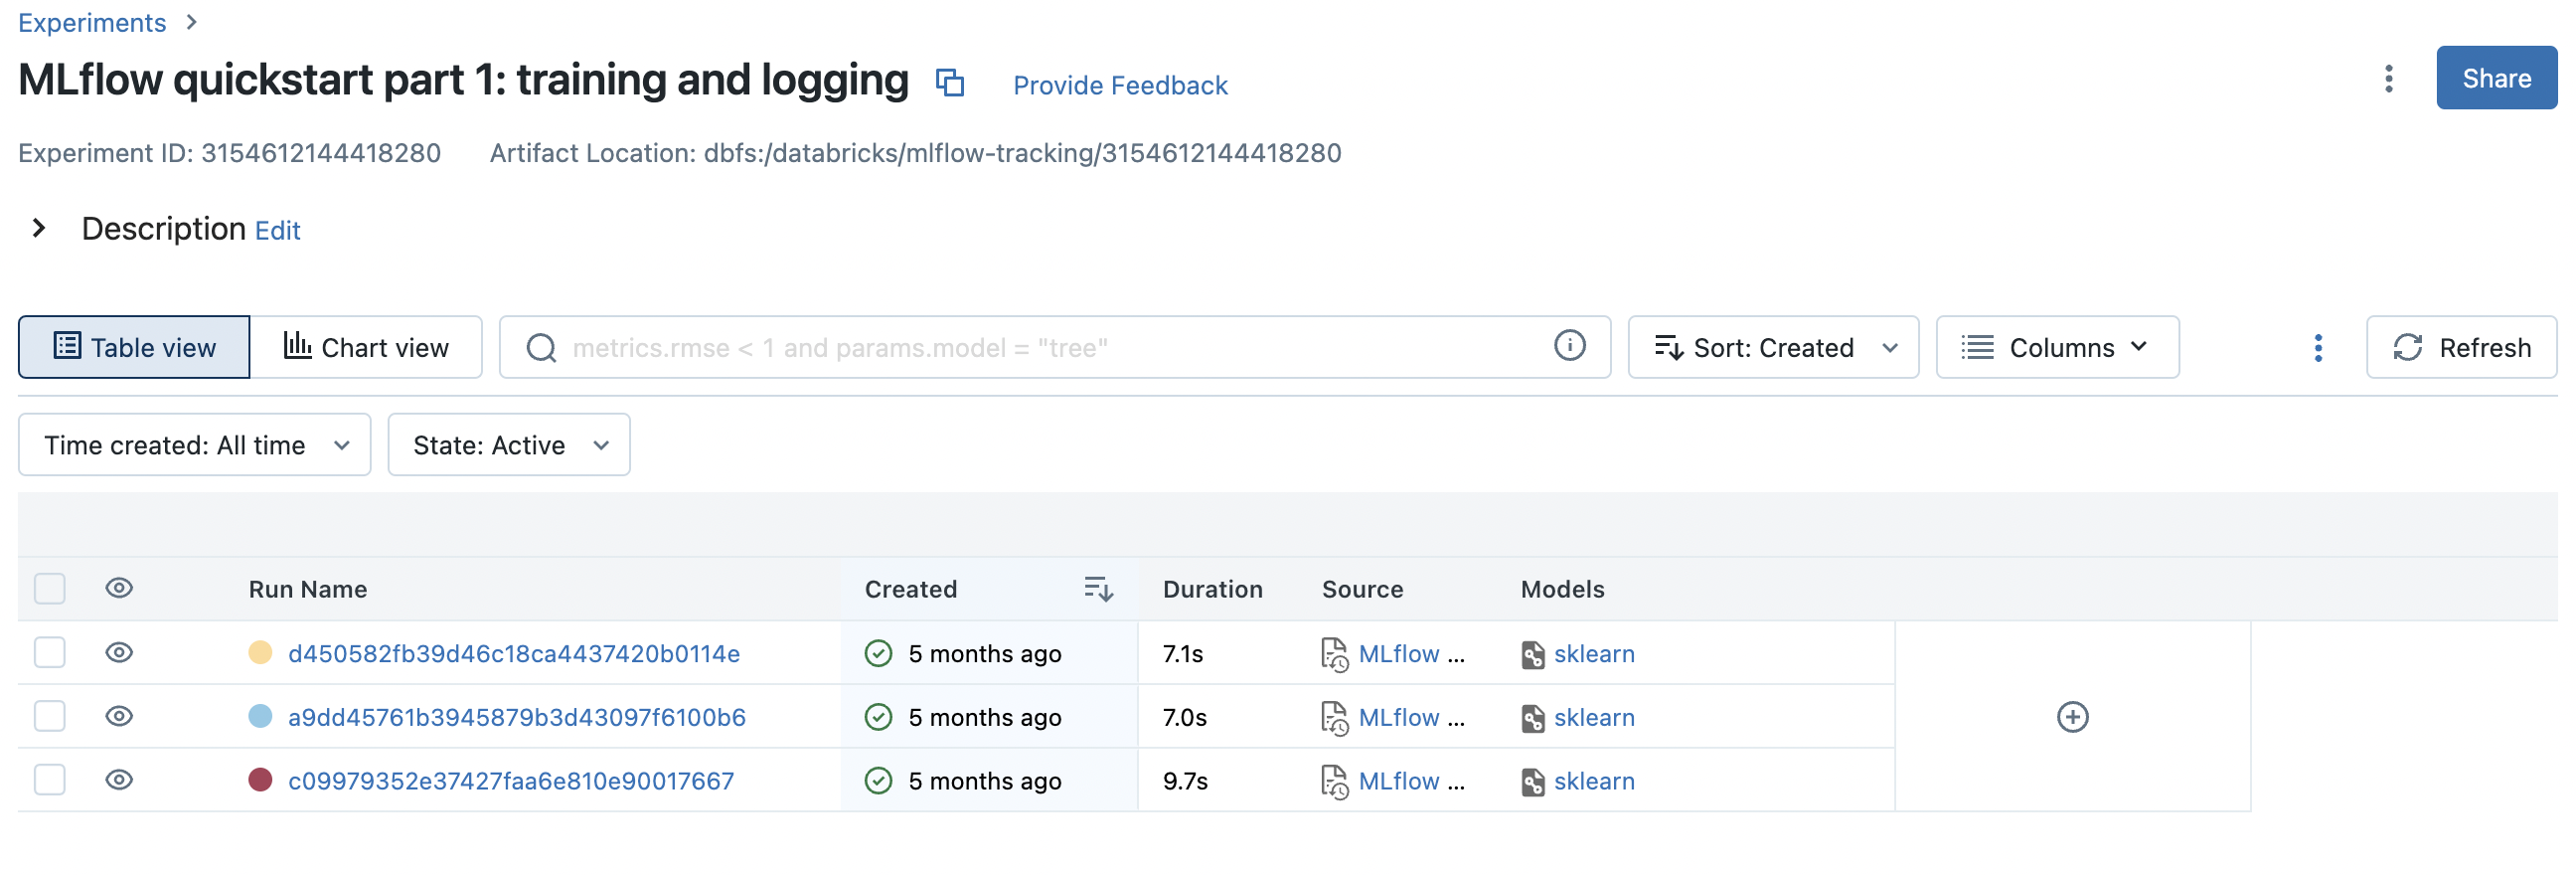
Task: Click the plus icon to add a column
Action: [x=2071, y=717]
